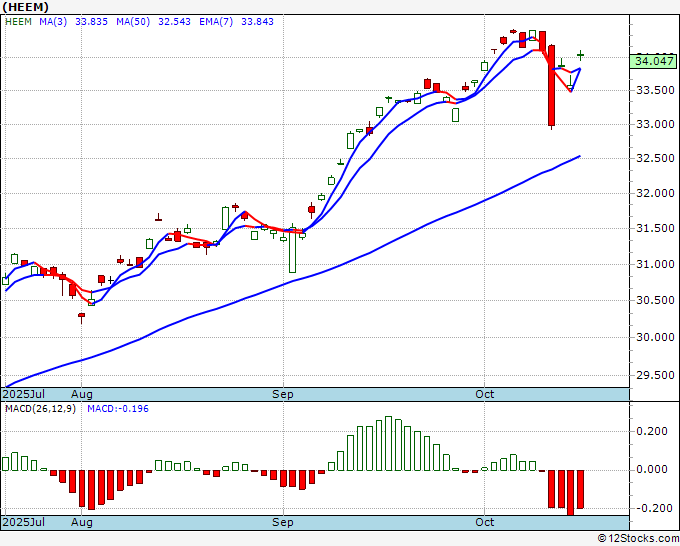
Task: Click the MA(50) indicator label
Action: pyautogui.click(x=133, y=22)
